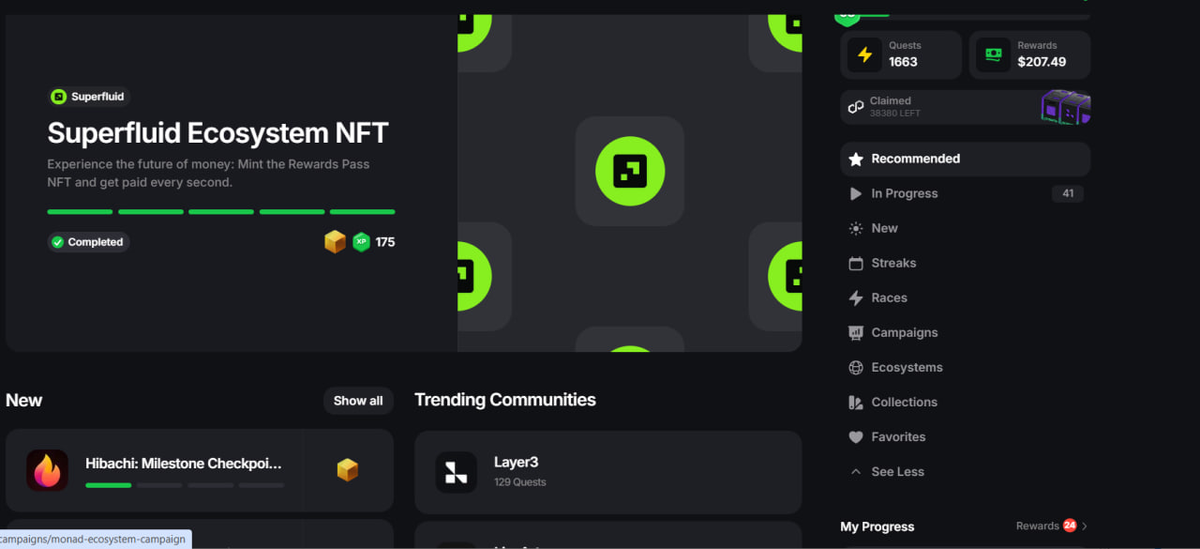Click the chevron next to Rewards 24
Screen dimensions: 1200x549
[x=1085, y=526]
